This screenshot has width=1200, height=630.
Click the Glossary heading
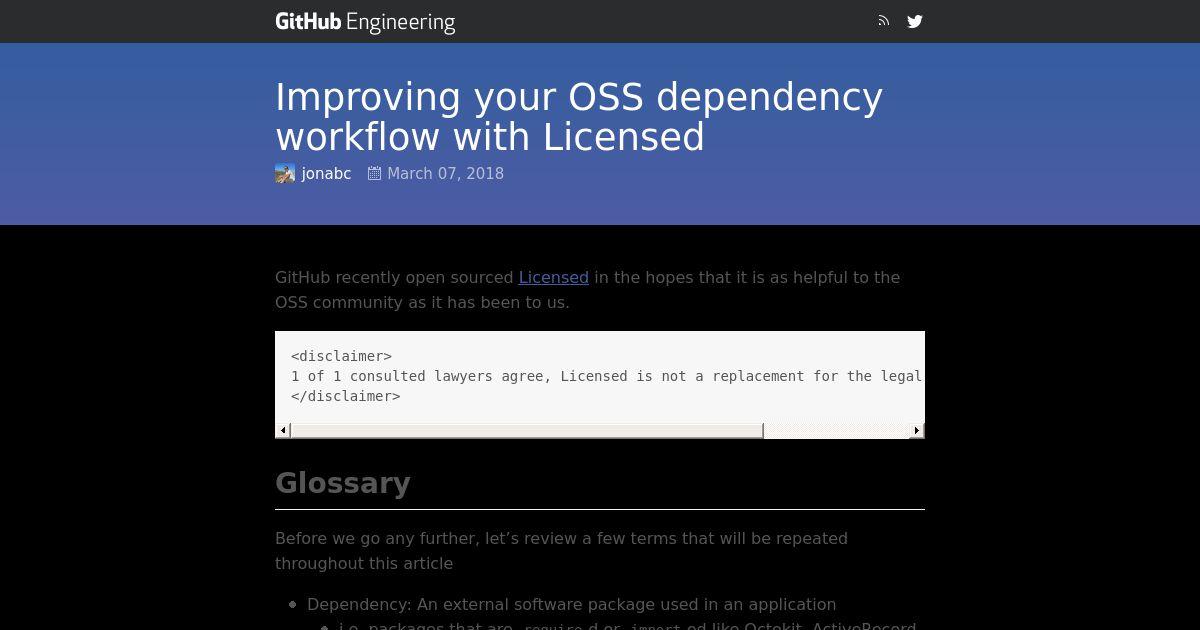click(343, 483)
